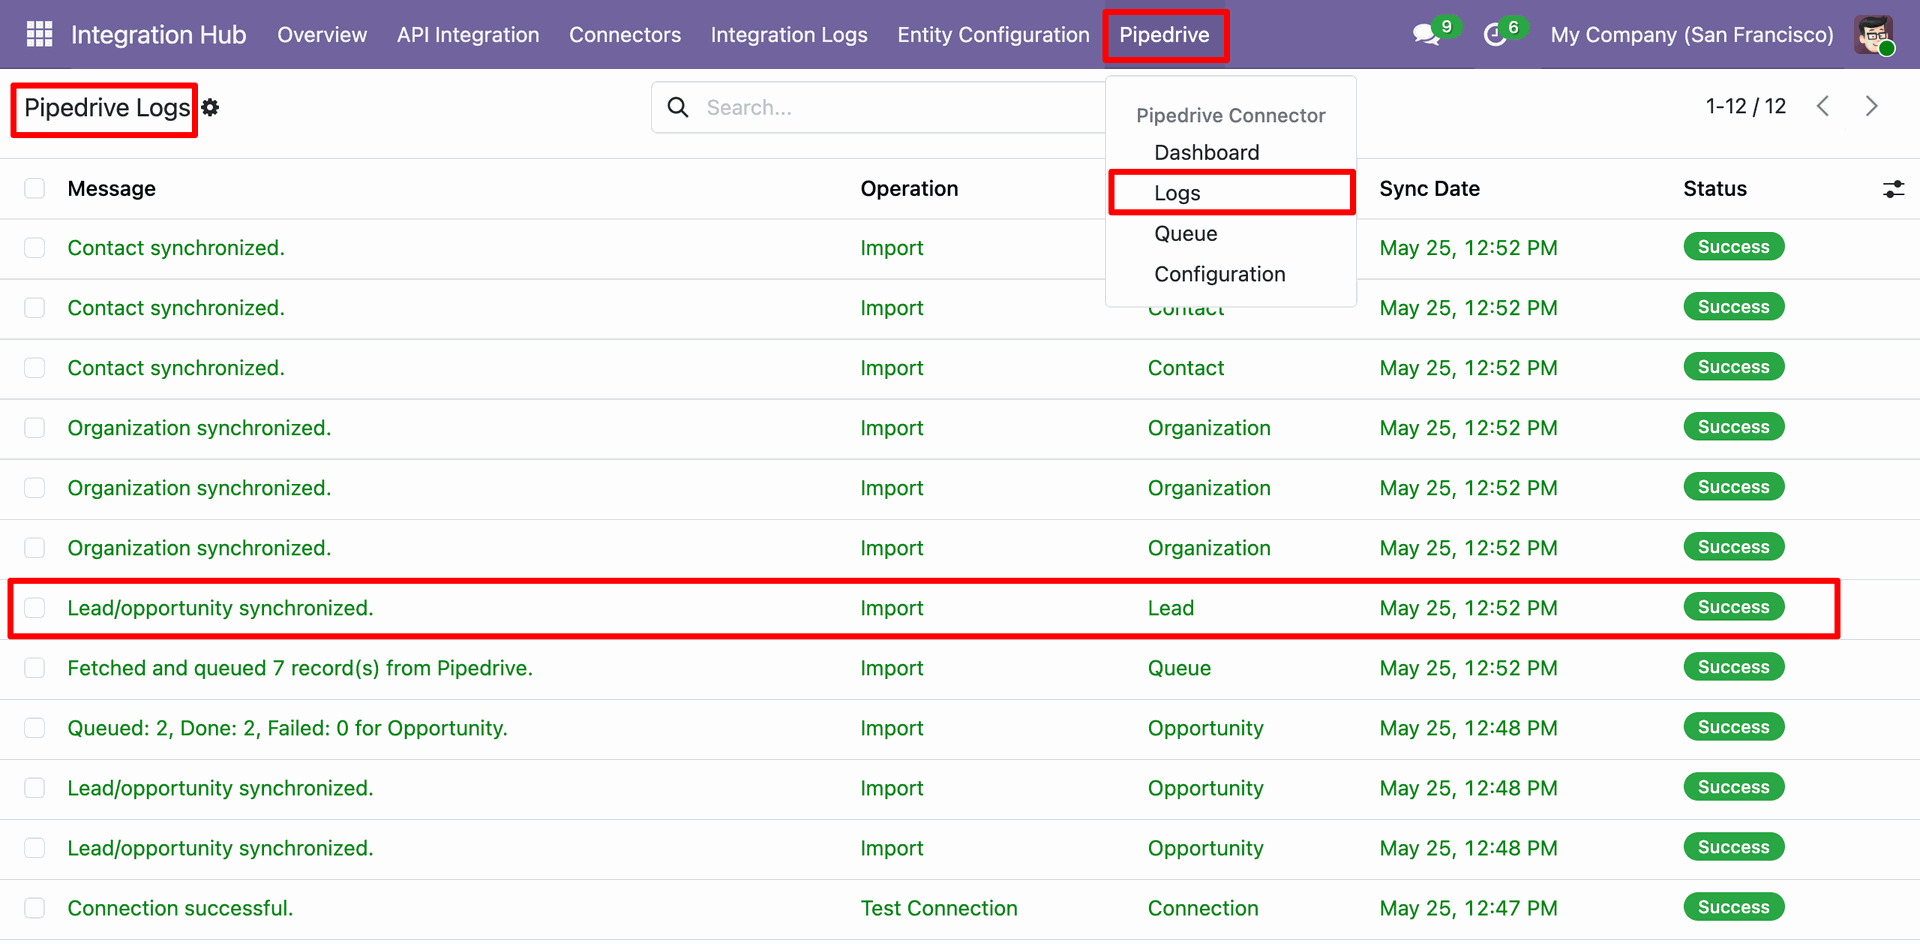Screen dimensions: 1920x944
Task: Click Success badge in Fetched and queued row
Action: pyautogui.click(x=1733, y=667)
